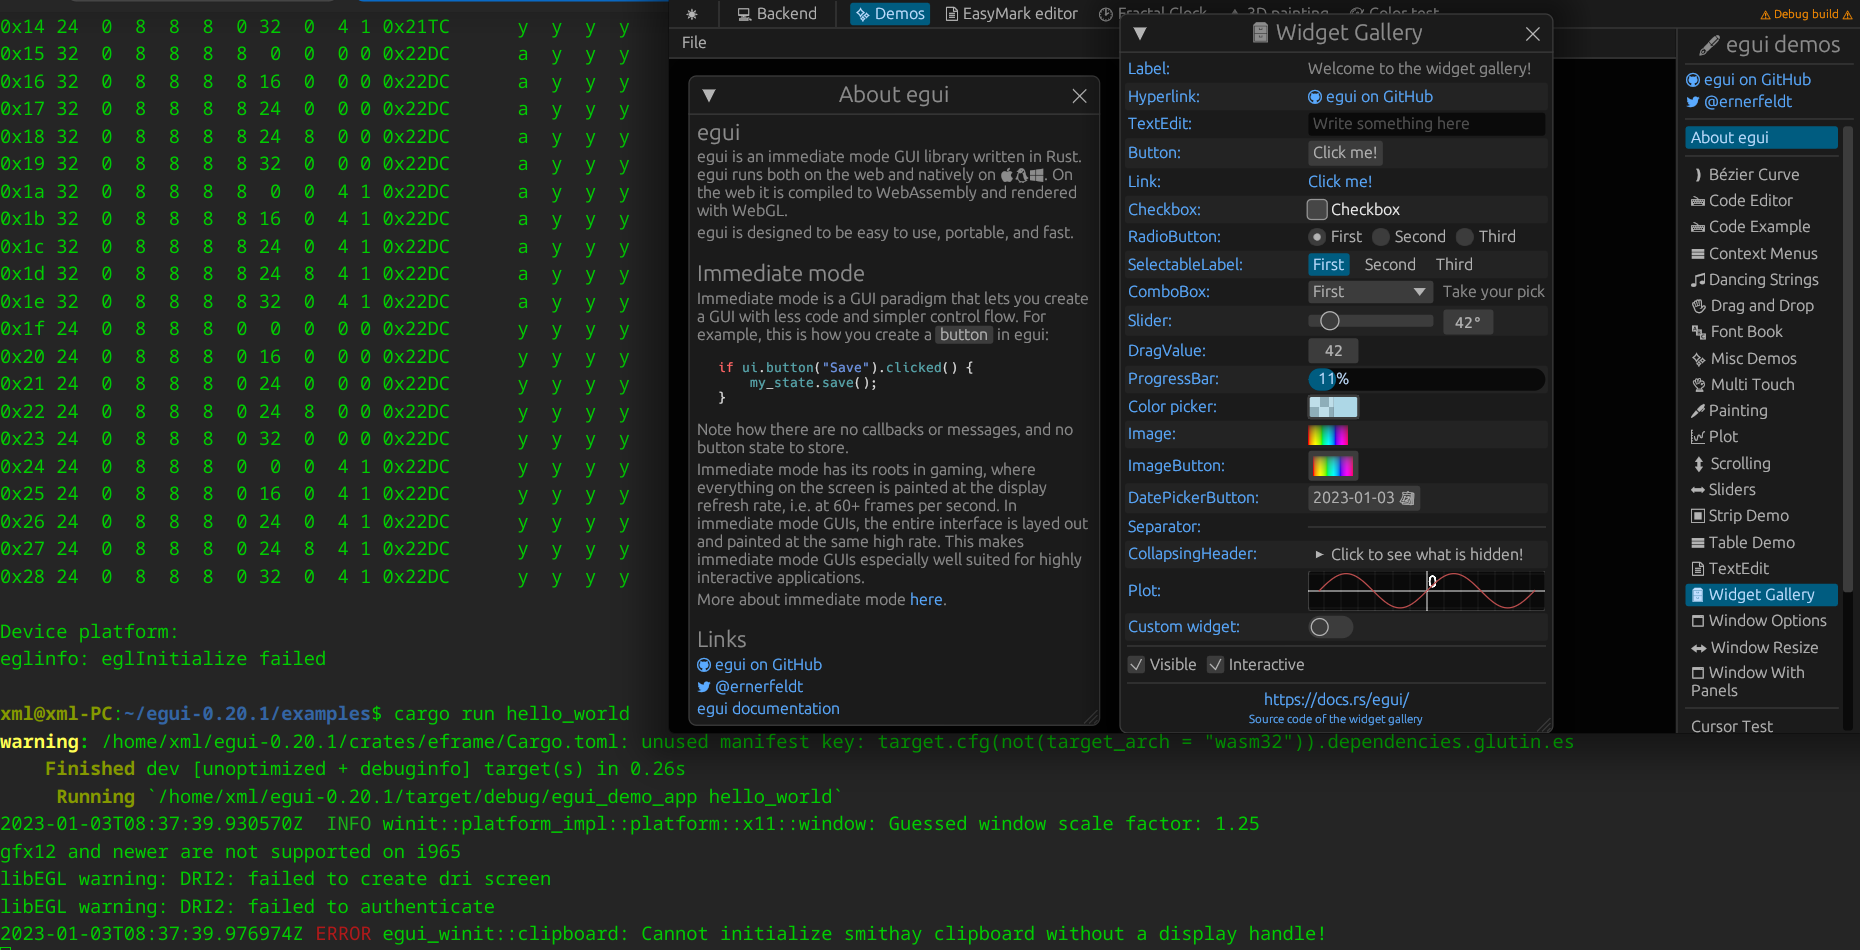Open the Multi Touch demo
Screen dimensions: 1860x950
(x=1752, y=384)
